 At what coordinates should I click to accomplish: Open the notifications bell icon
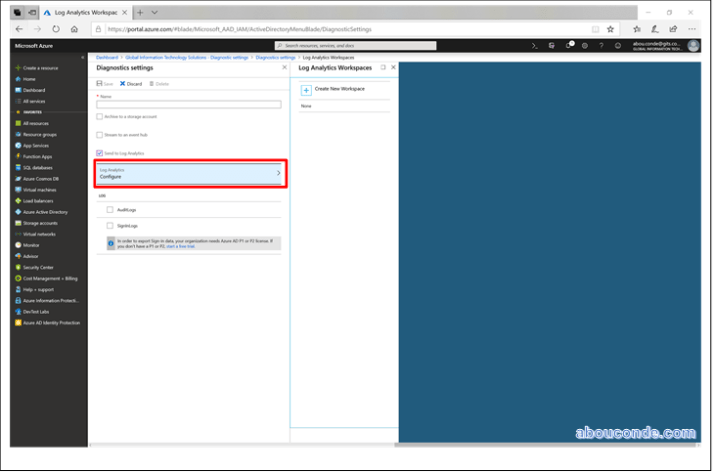point(569,45)
